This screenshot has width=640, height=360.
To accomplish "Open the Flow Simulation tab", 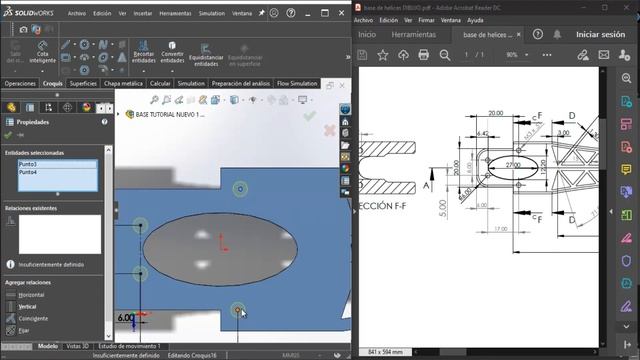I will [297, 83].
